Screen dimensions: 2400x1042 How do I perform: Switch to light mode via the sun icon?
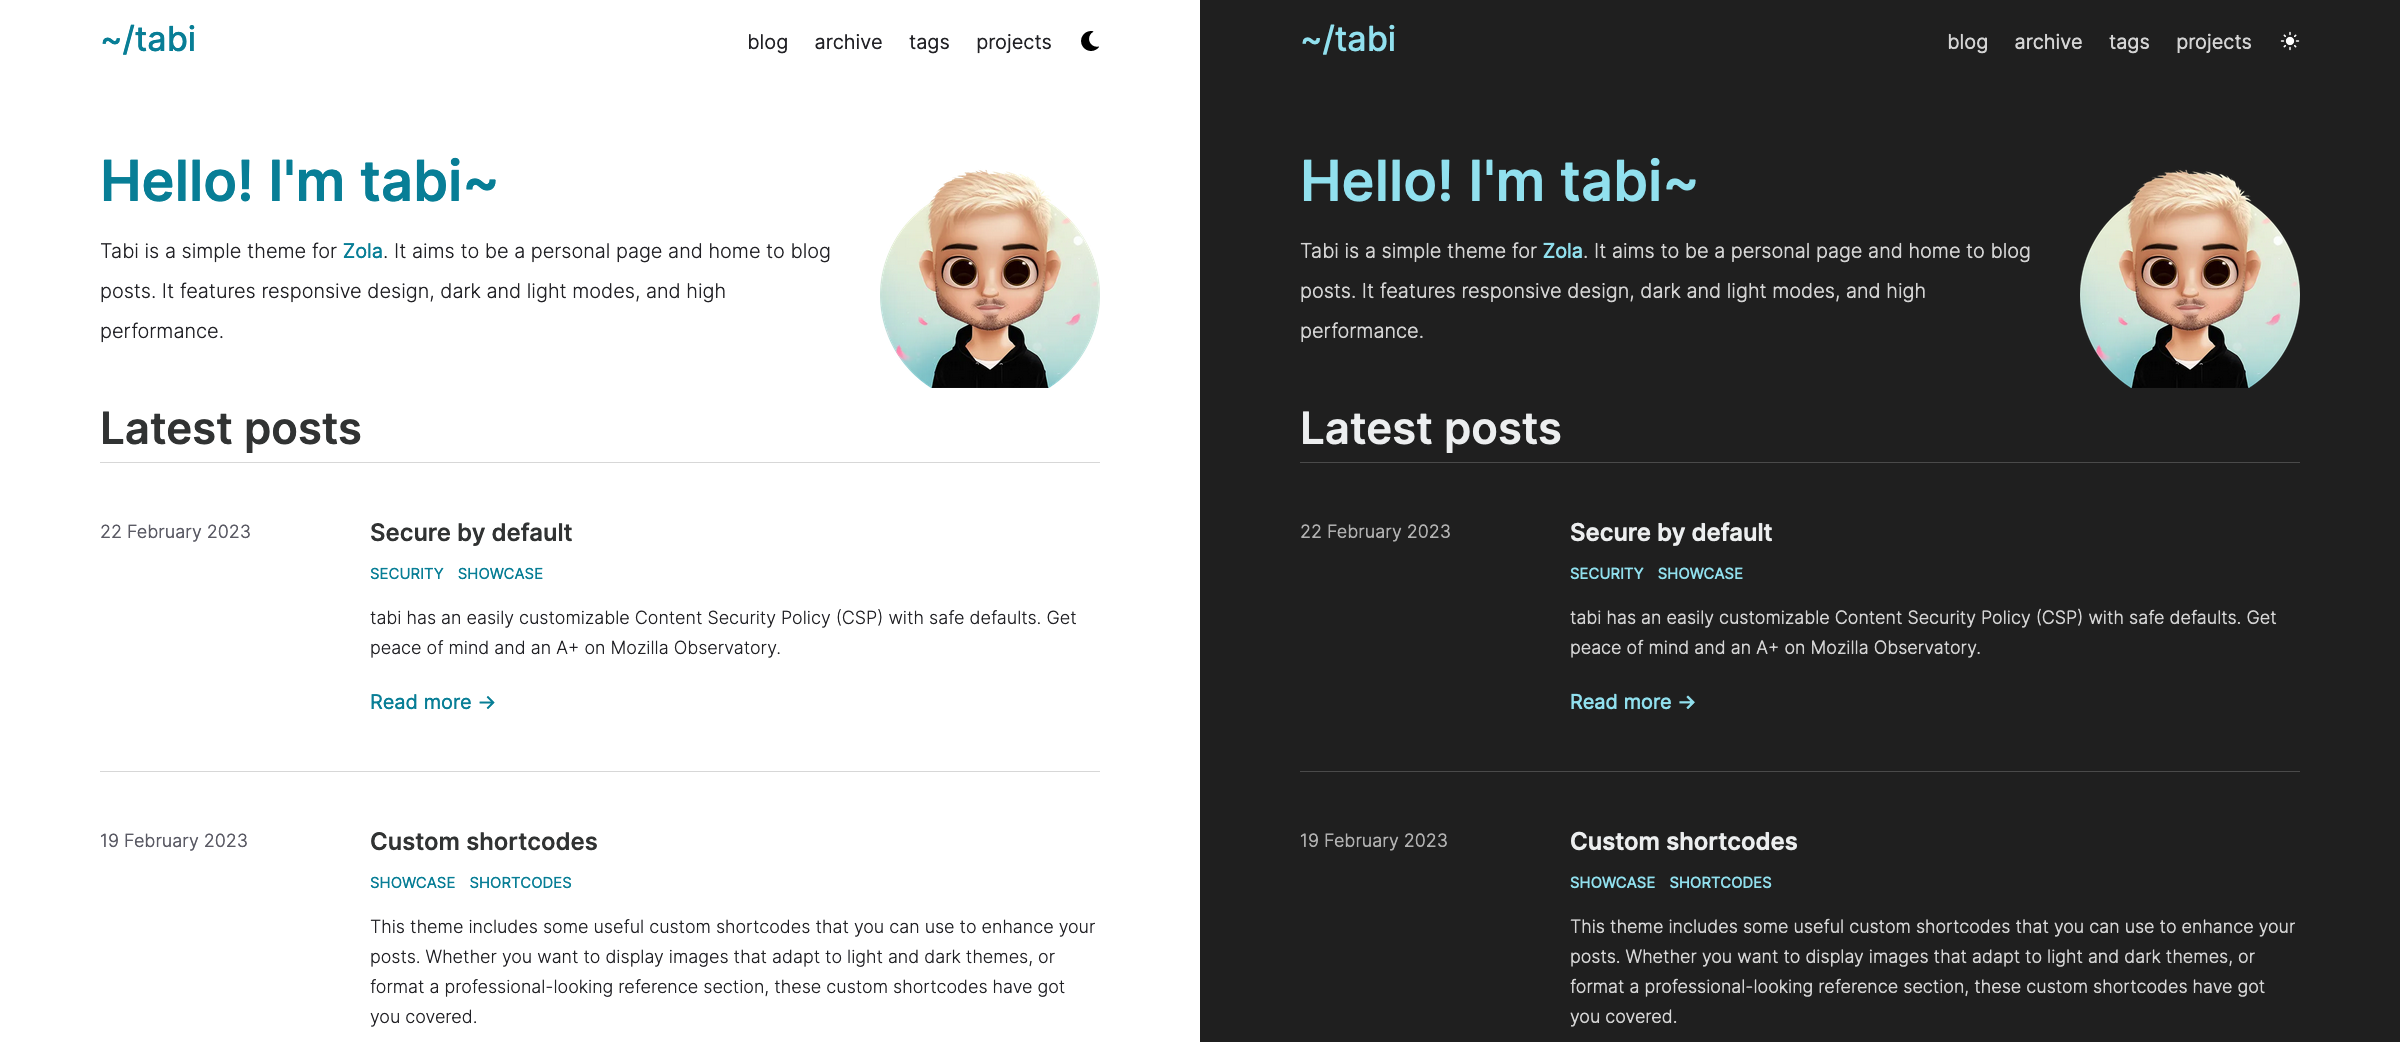pos(2289,42)
